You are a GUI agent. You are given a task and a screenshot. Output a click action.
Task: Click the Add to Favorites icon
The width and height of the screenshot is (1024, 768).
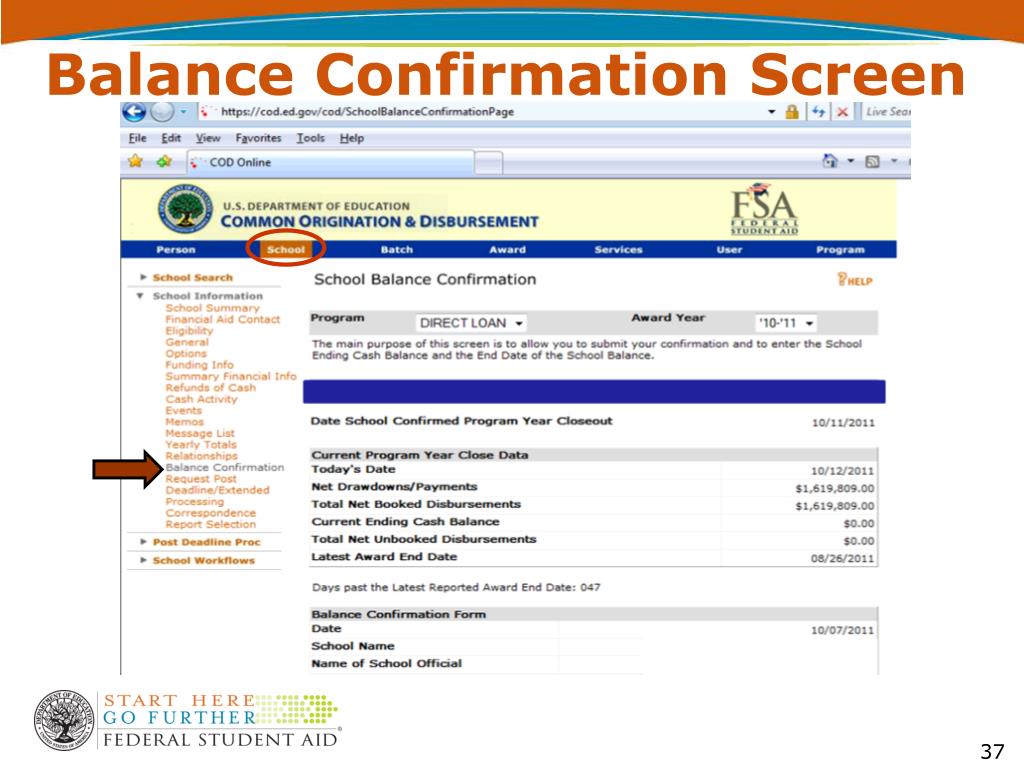point(164,161)
